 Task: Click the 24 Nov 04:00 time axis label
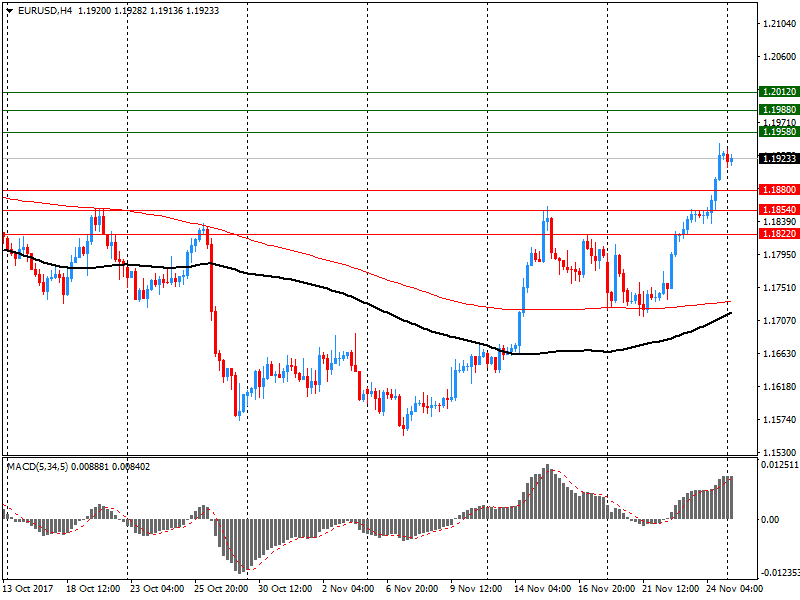(735, 589)
